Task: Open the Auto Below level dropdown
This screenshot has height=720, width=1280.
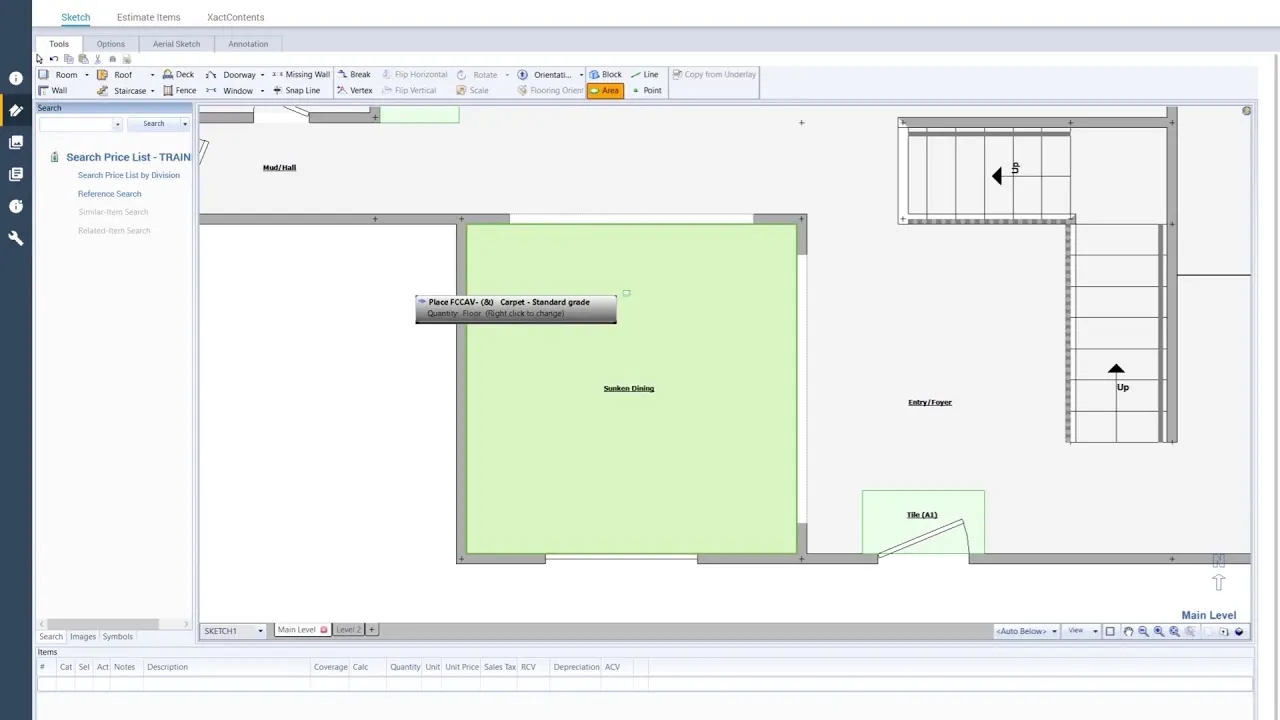Action: (x=1027, y=631)
